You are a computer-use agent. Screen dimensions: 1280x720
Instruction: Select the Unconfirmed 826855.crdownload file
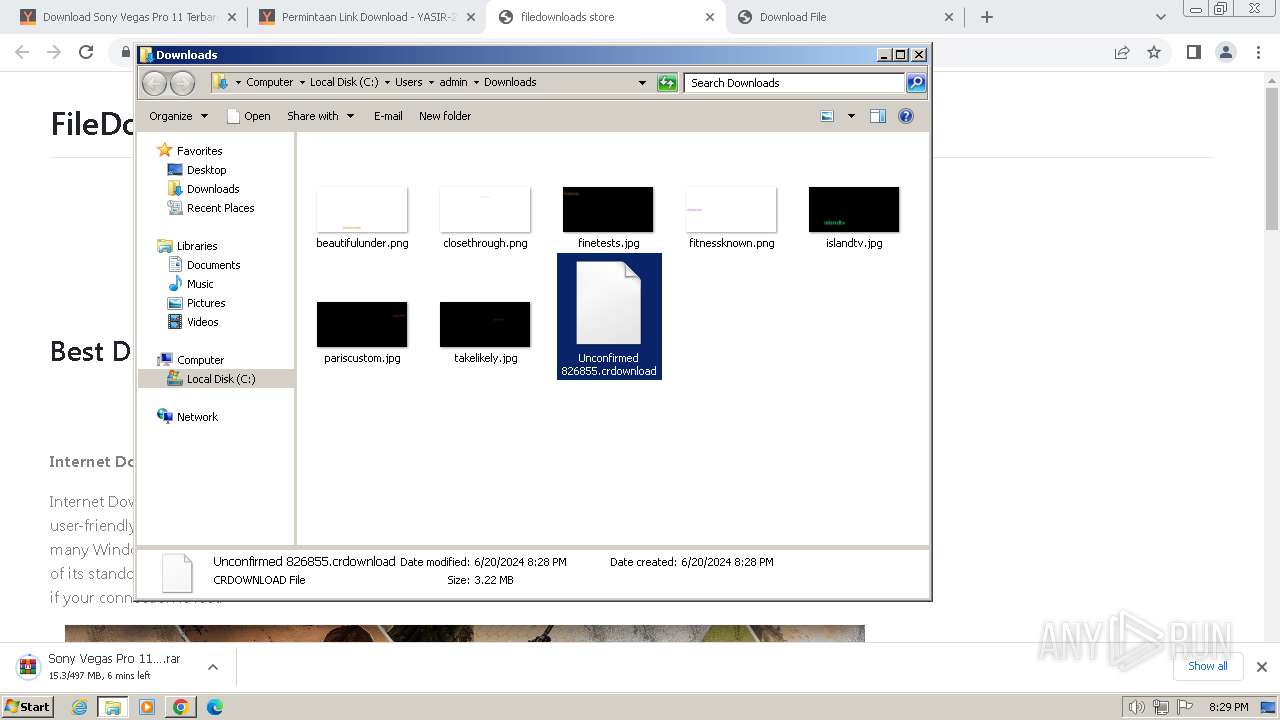609,317
